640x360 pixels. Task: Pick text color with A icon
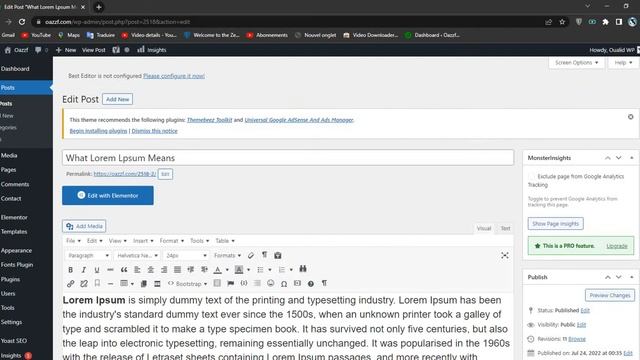[218, 270]
